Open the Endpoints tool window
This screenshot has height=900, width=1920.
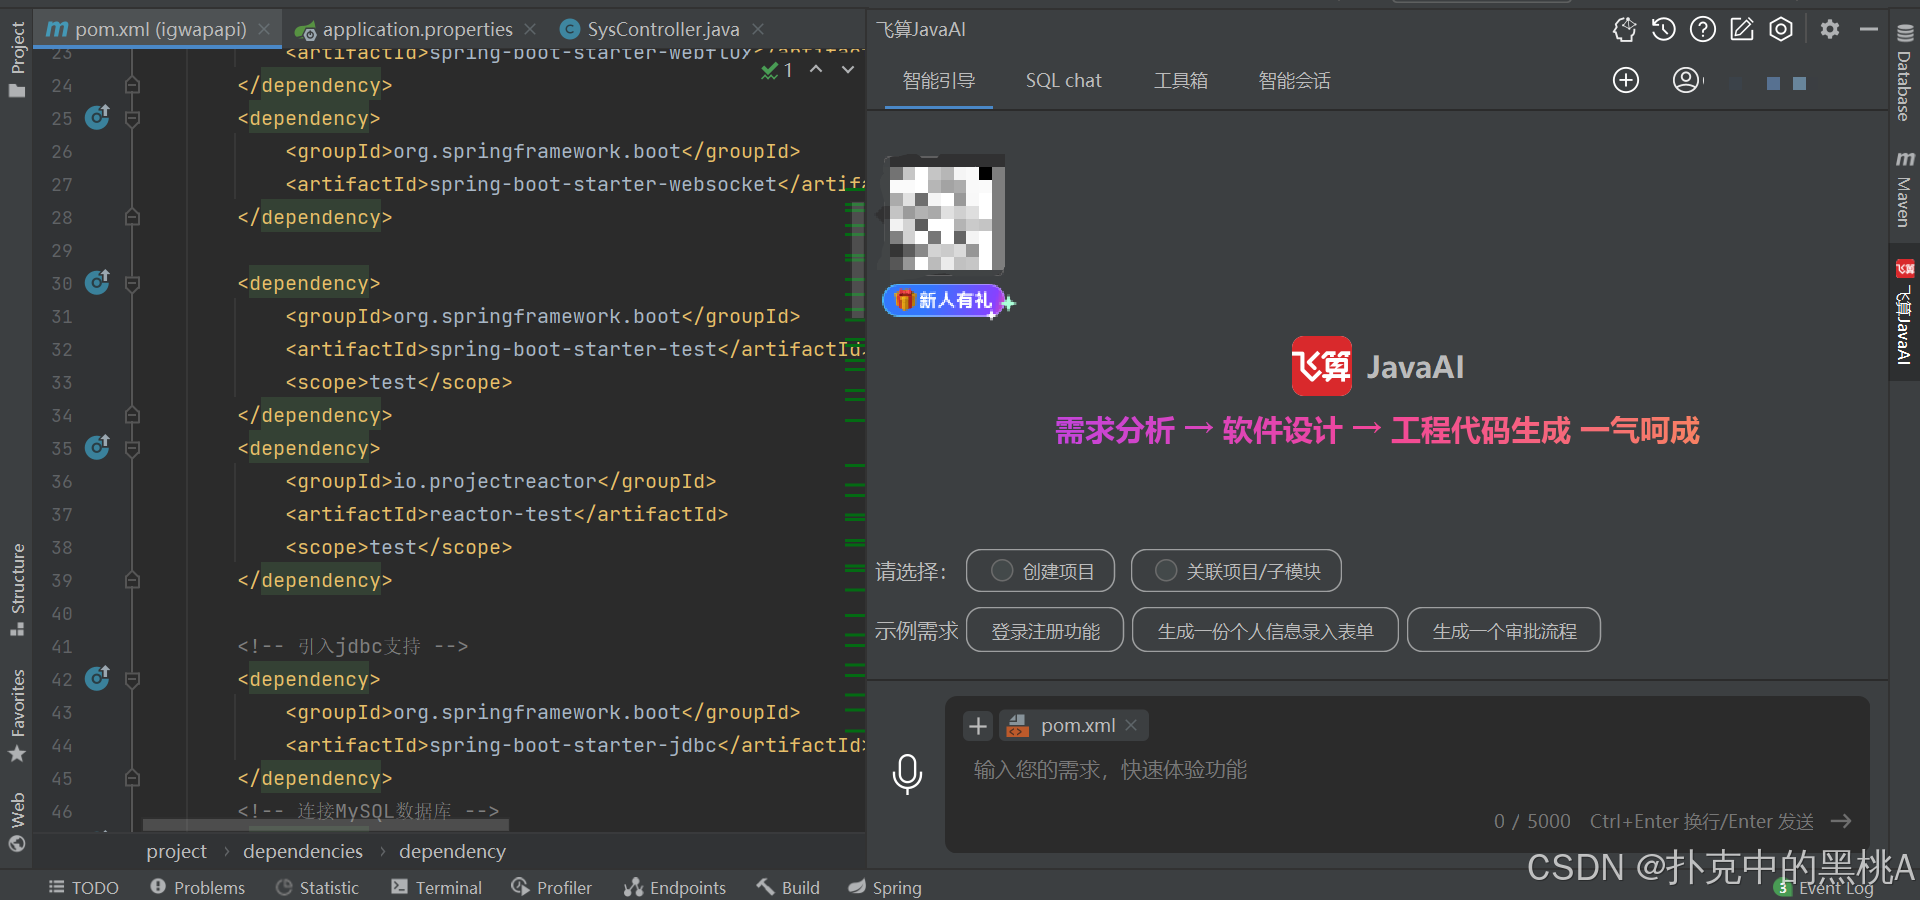[675, 887]
